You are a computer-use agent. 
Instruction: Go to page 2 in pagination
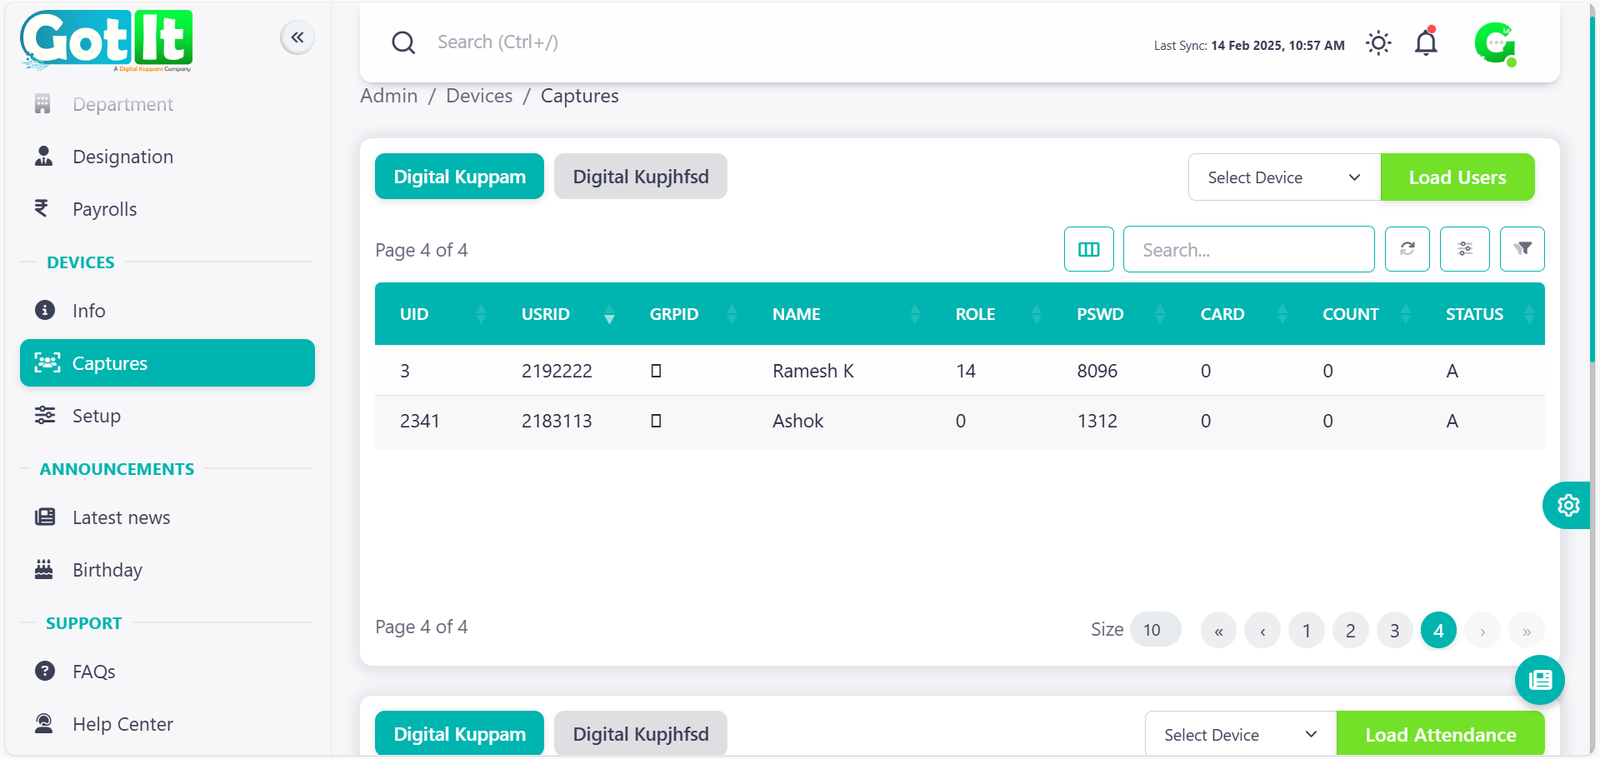(x=1350, y=631)
